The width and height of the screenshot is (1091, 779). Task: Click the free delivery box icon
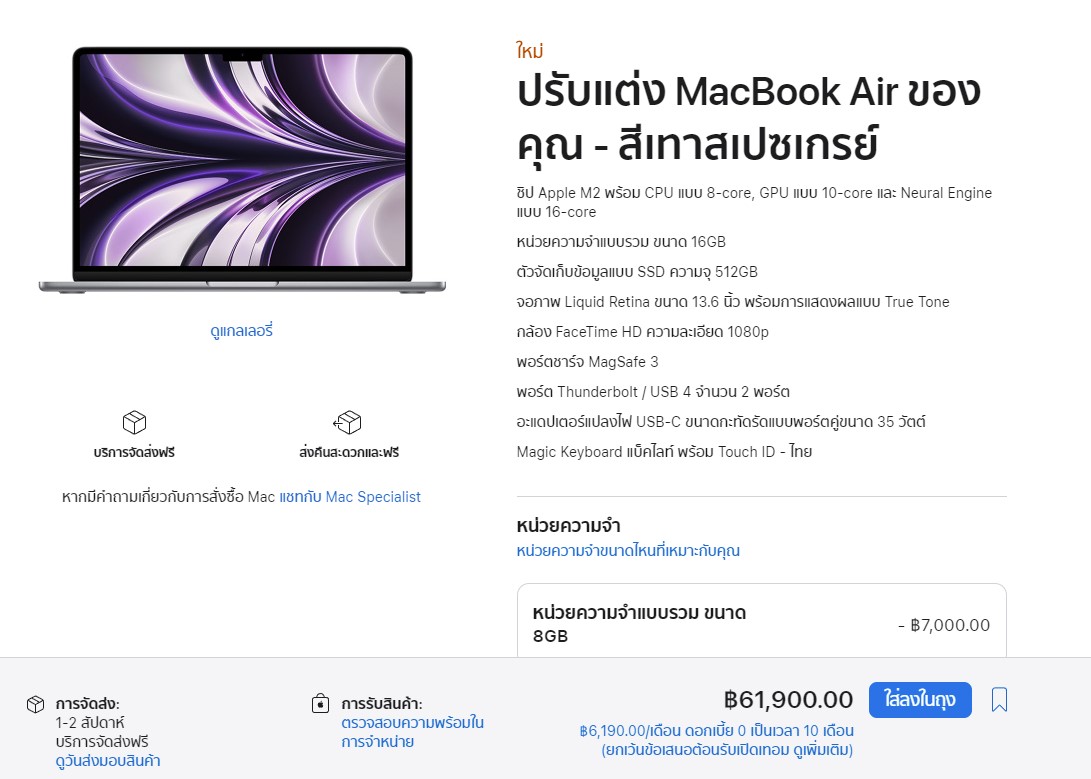coord(134,422)
